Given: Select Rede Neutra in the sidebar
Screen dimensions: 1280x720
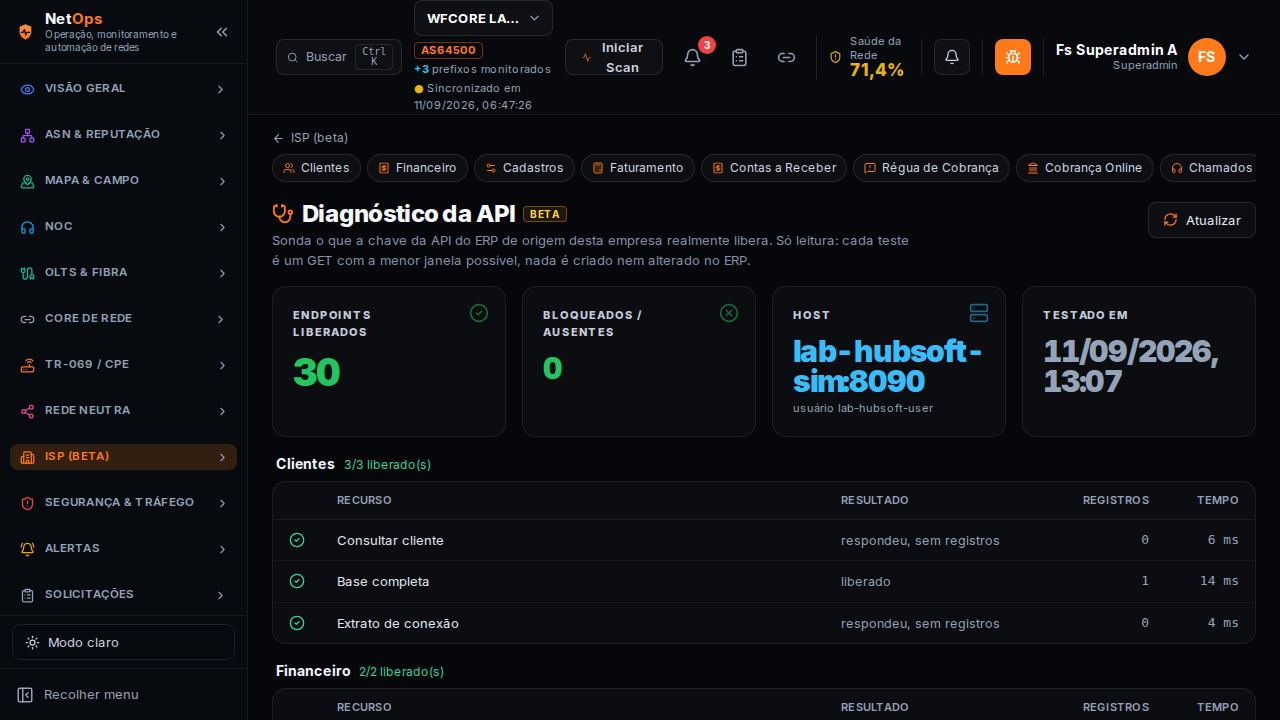Looking at the screenshot, I should (x=123, y=411).
